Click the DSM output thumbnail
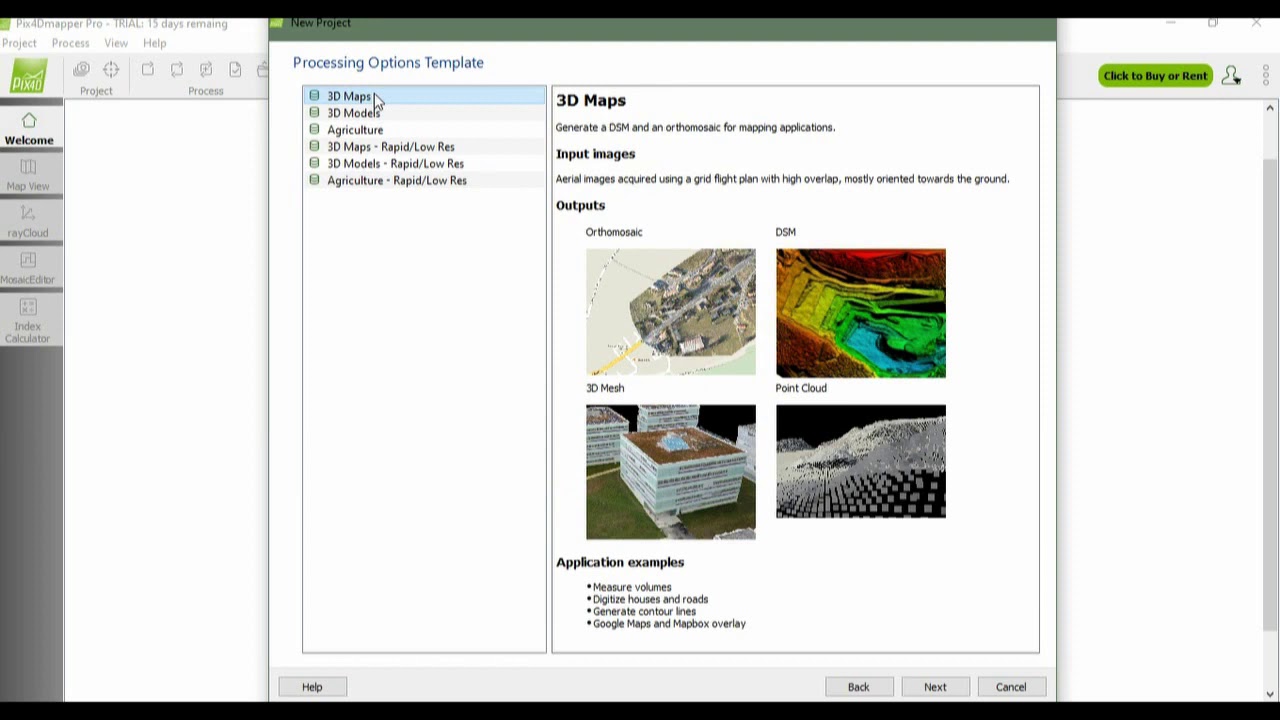Screen dimensions: 1280x720 point(861,313)
